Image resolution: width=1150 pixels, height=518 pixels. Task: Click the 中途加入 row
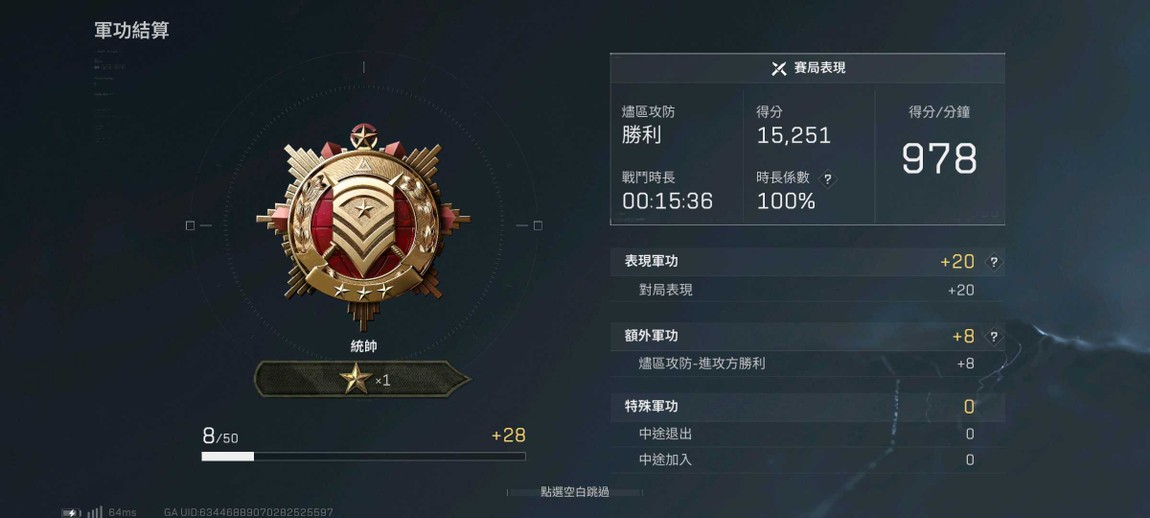[807, 460]
